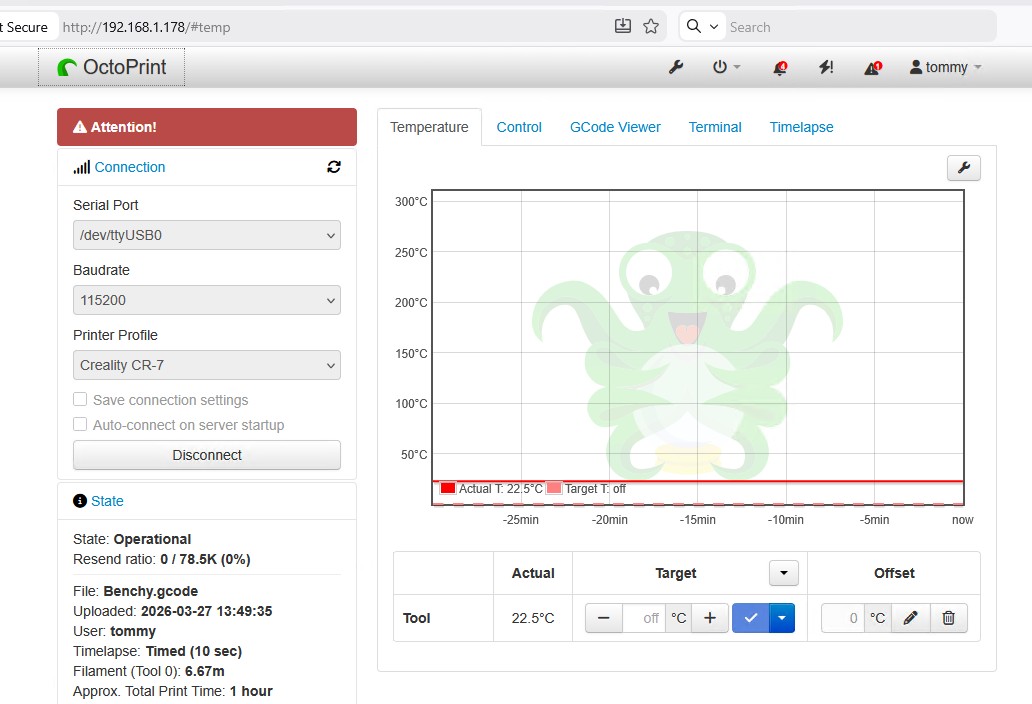Click the browser bookmark star icon
This screenshot has width=1032, height=704.
(x=651, y=27)
